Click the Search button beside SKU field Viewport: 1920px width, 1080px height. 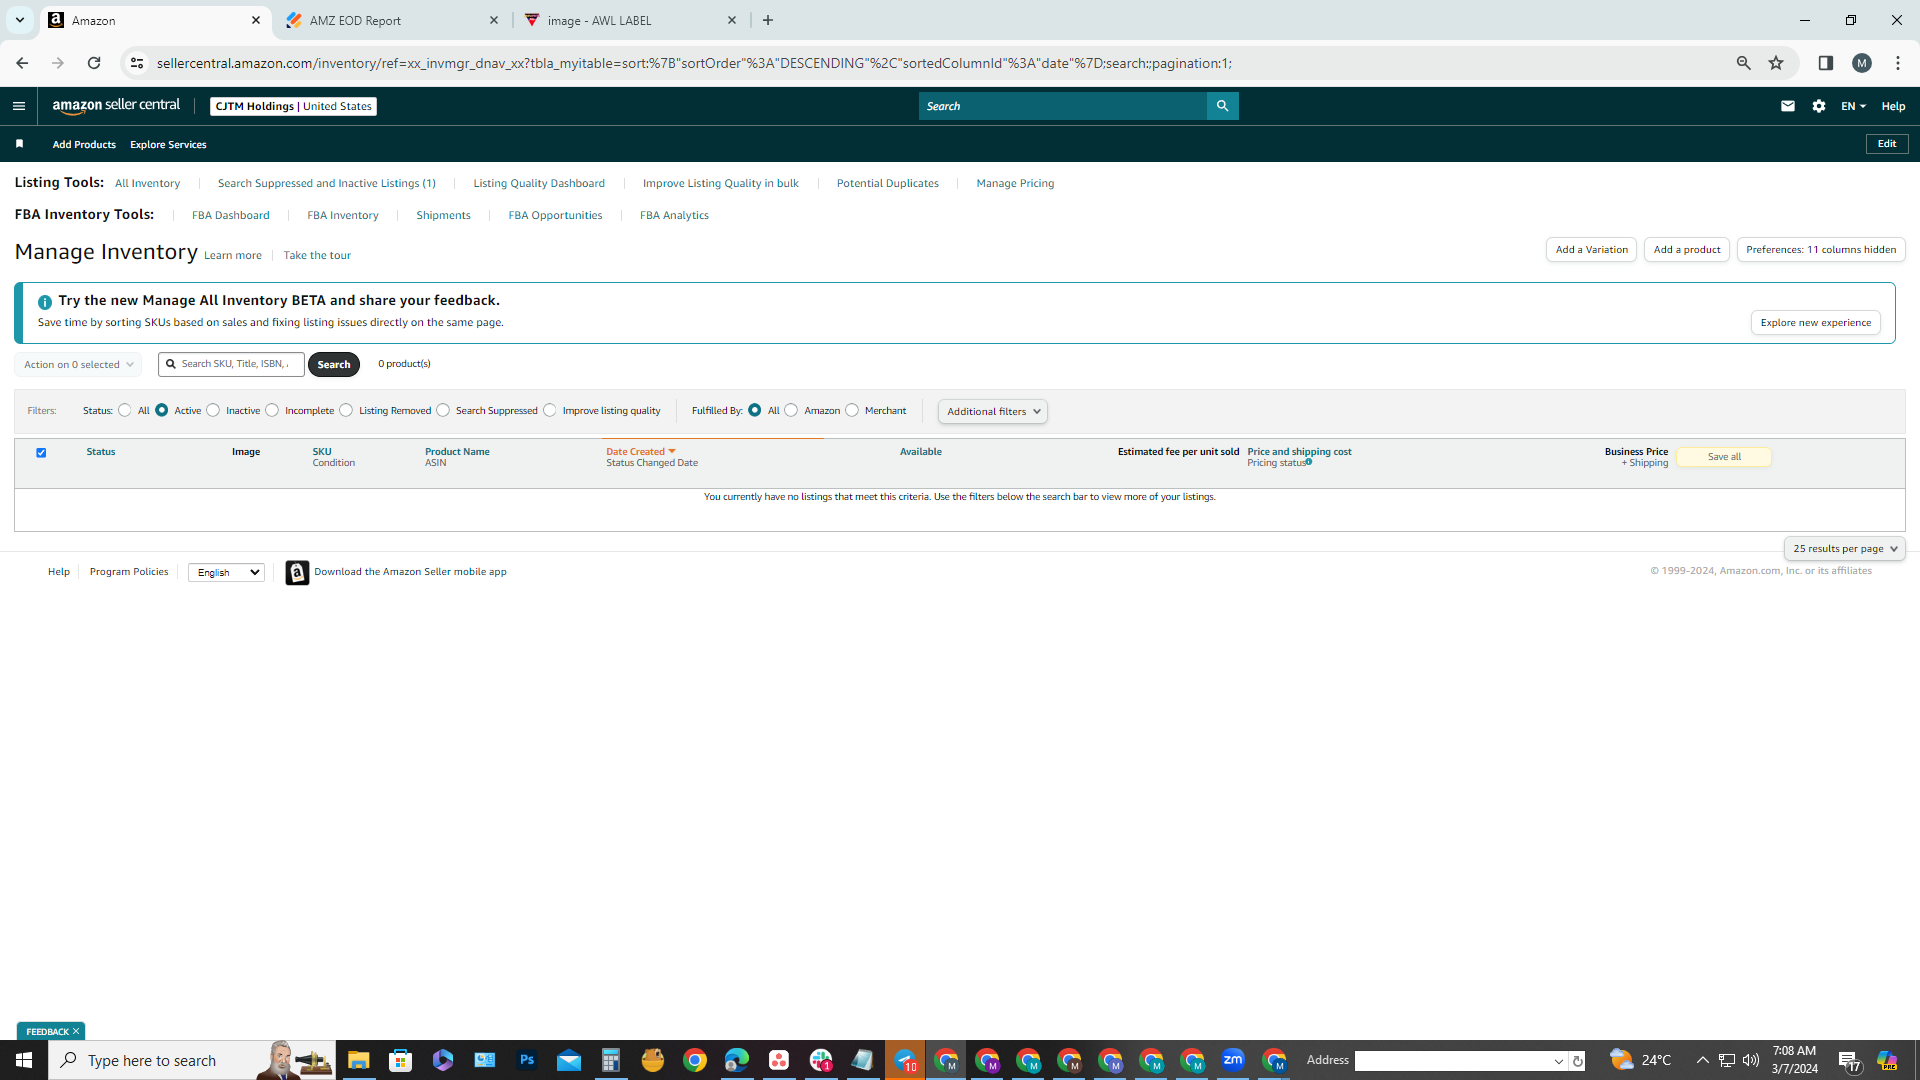(334, 364)
